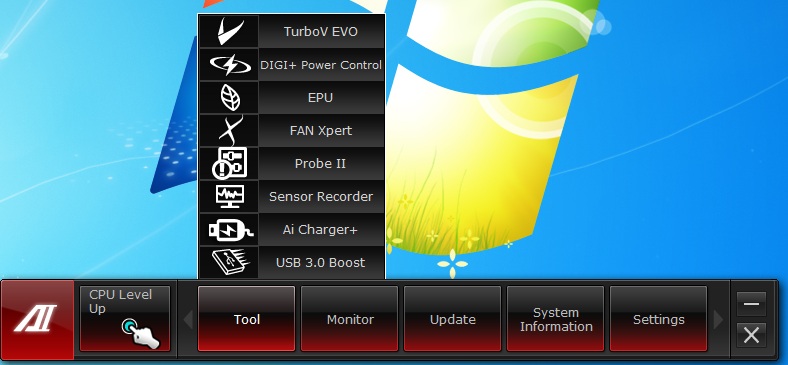Select TurboV EVO menu entry

pyautogui.click(x=321, y=32)
